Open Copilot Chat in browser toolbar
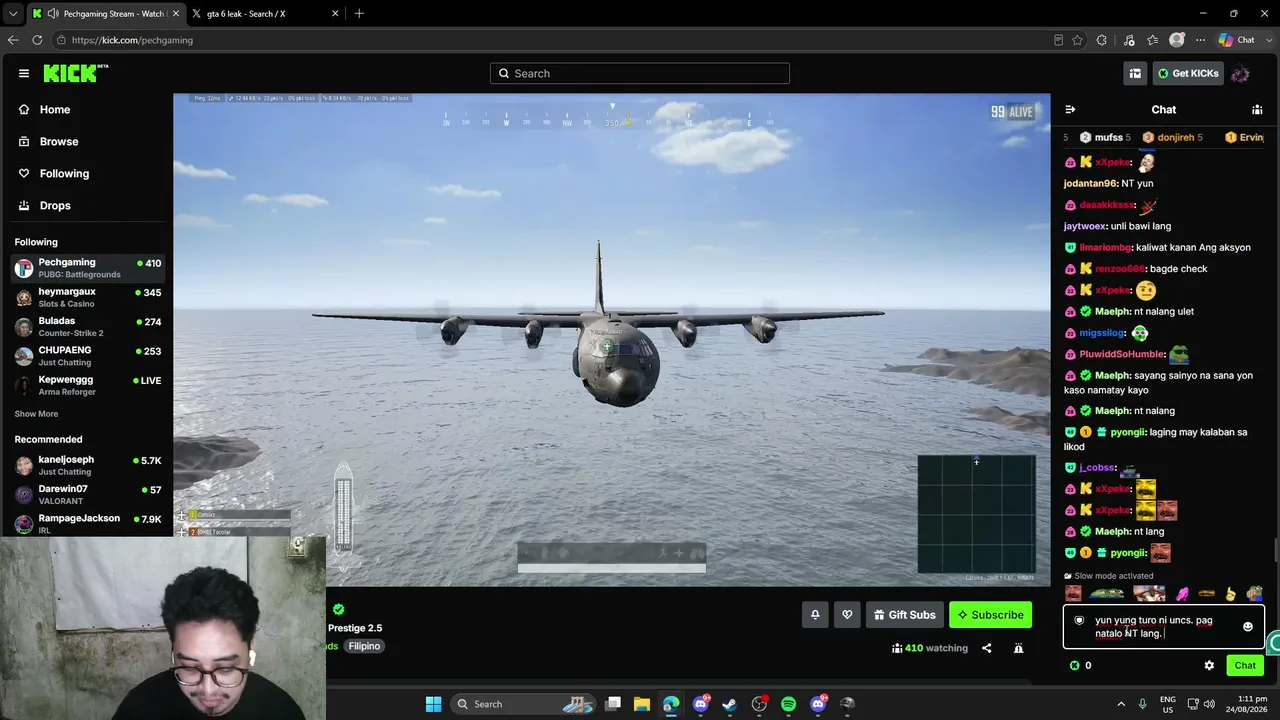 tap(1237, 40)
